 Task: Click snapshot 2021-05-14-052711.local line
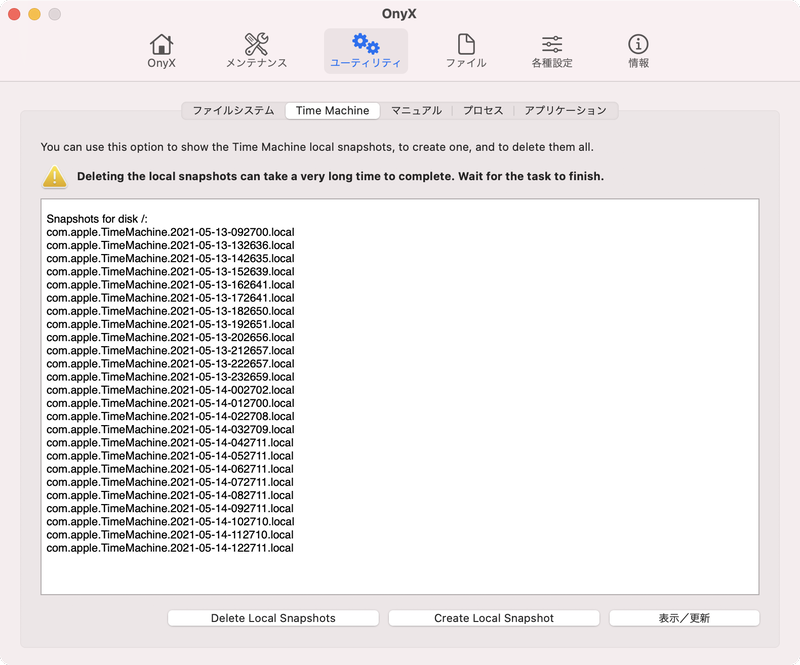(x=170, y=456)
